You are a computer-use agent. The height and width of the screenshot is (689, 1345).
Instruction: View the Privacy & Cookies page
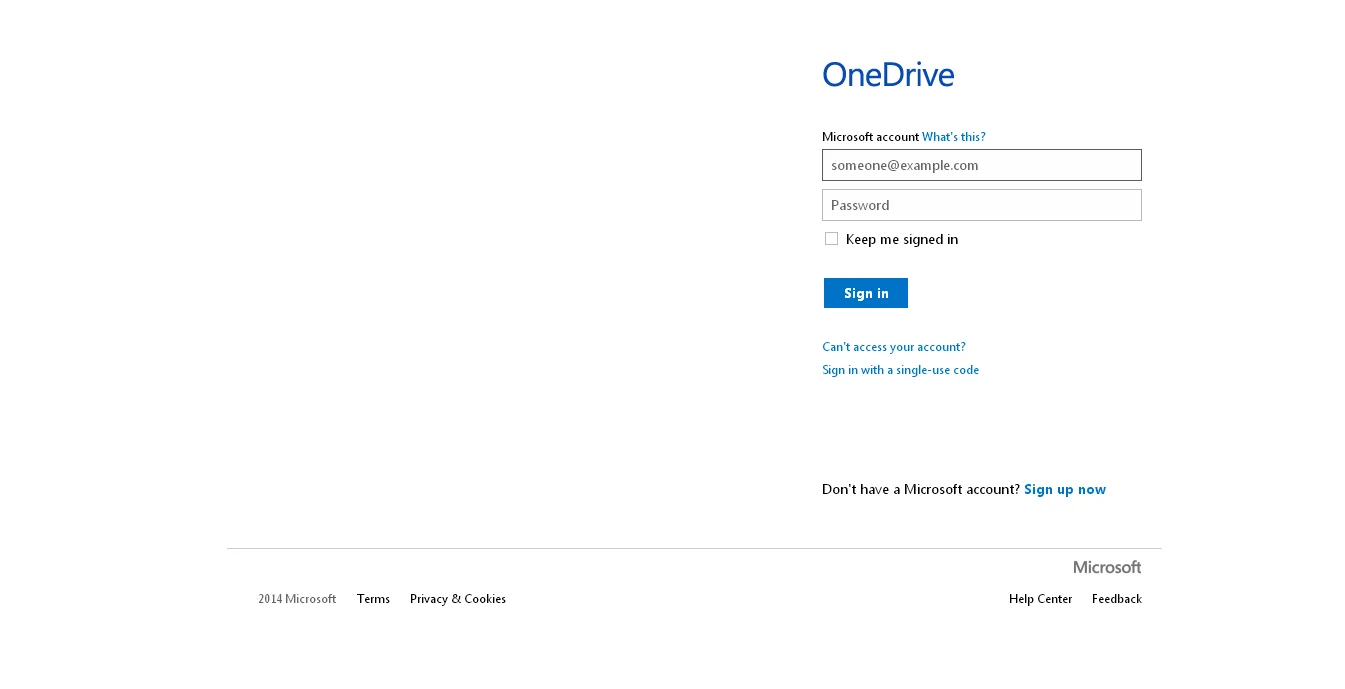tap(457, 599)
